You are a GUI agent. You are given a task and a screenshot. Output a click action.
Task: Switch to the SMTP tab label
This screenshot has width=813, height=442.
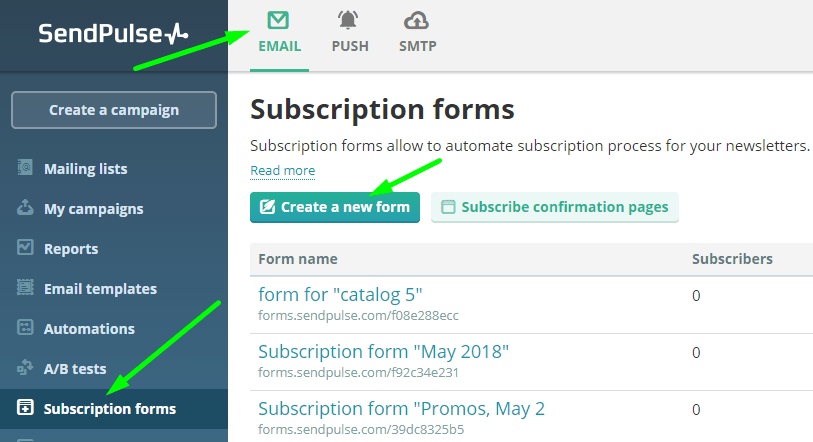pyautogui.click(x=417, y=46)
